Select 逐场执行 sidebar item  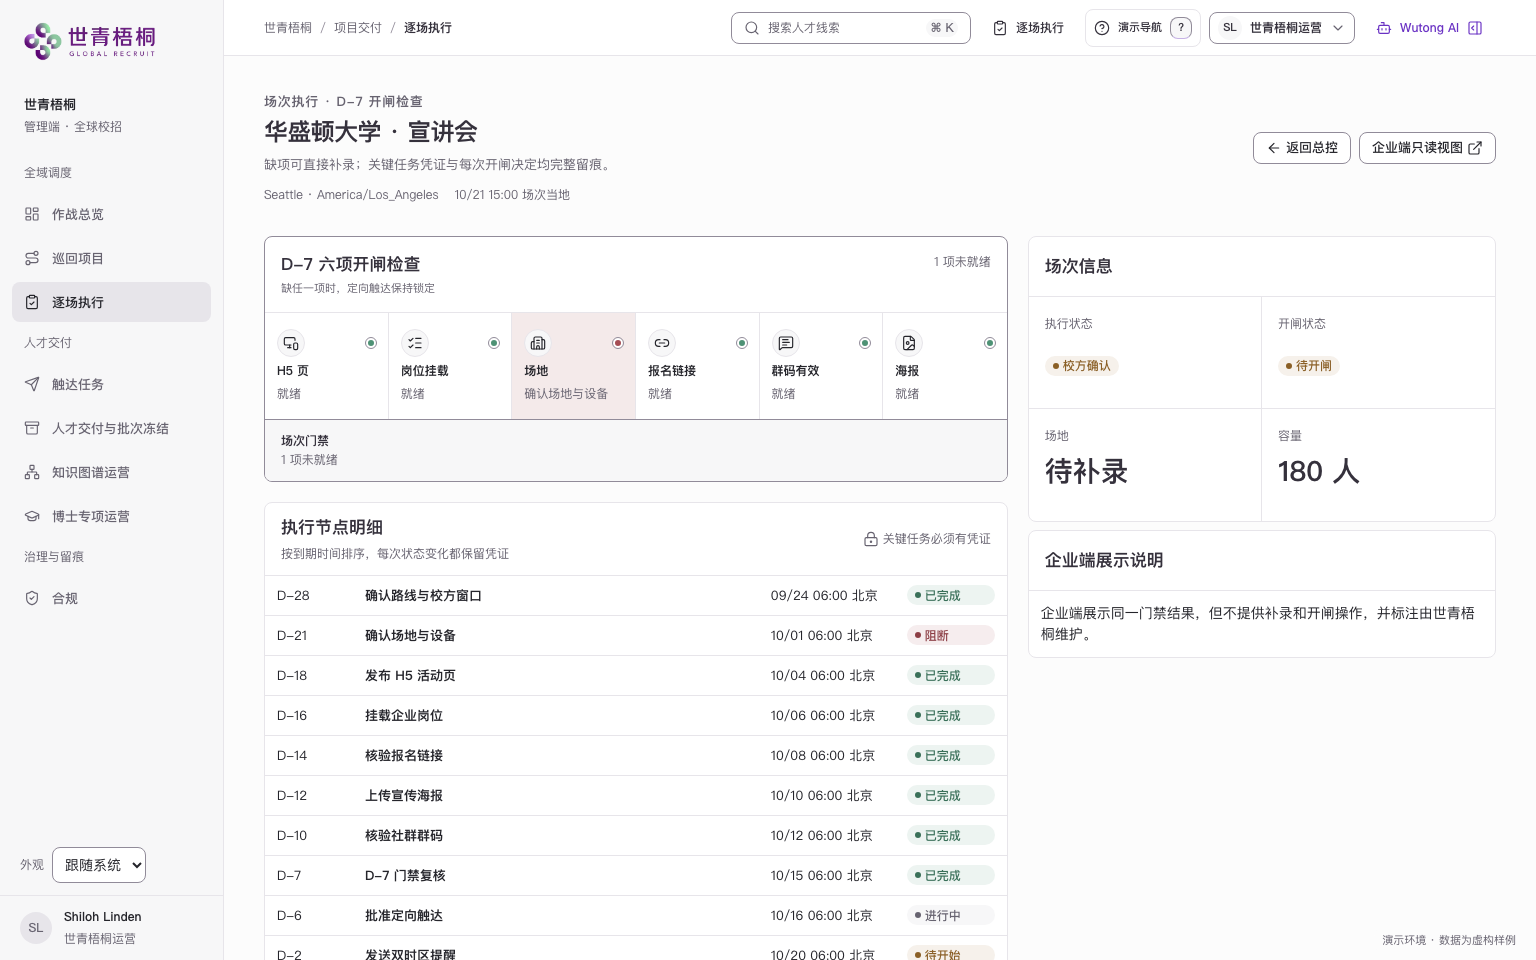coord(111,302)
